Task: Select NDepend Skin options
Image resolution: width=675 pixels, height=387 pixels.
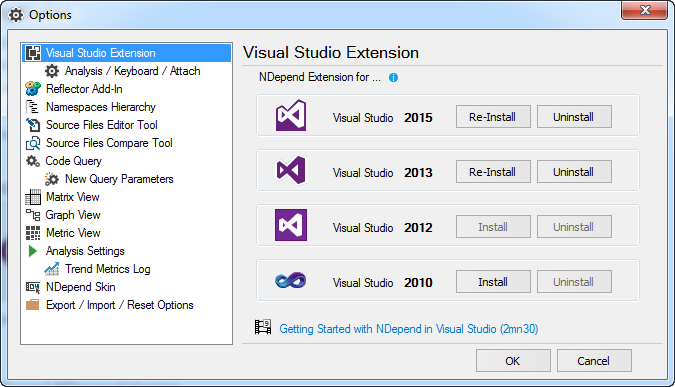Action: click(81, 287)
